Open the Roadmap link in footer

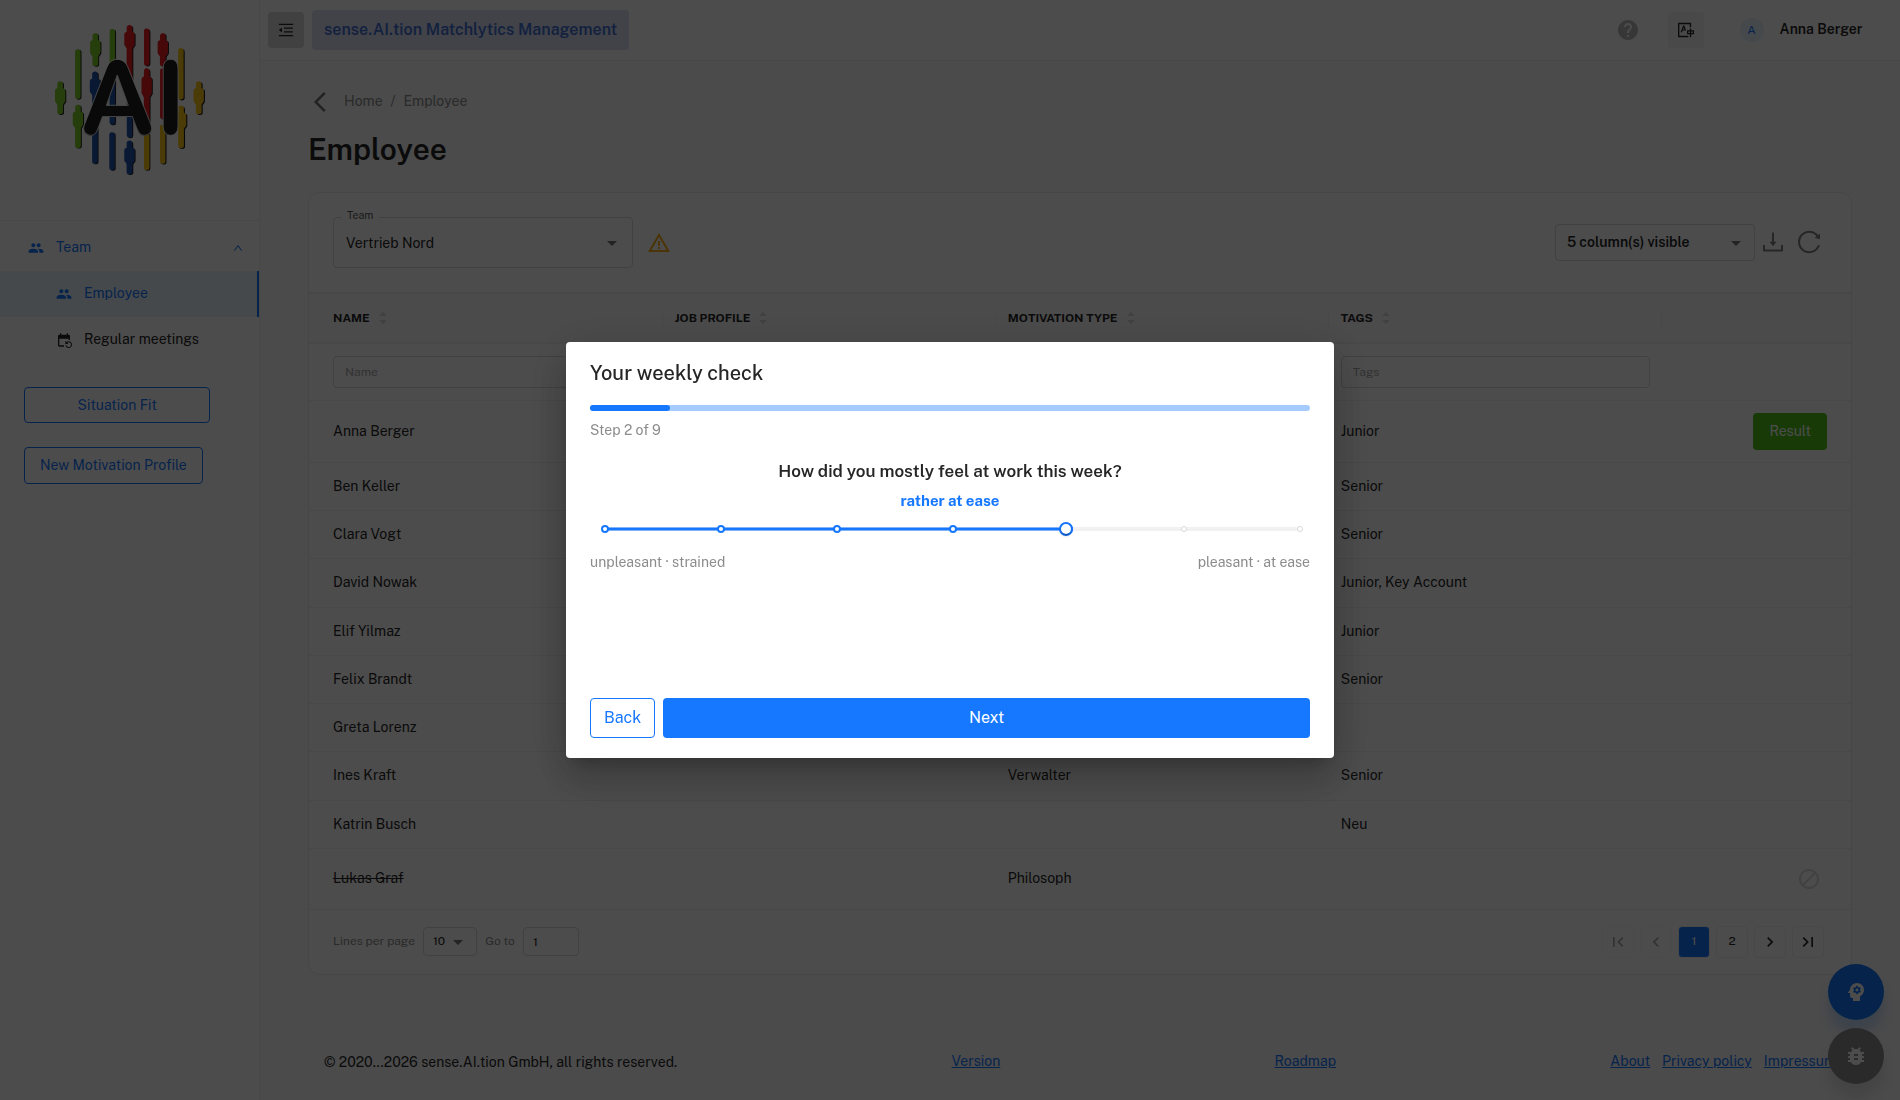[x=1305, y=1062]
